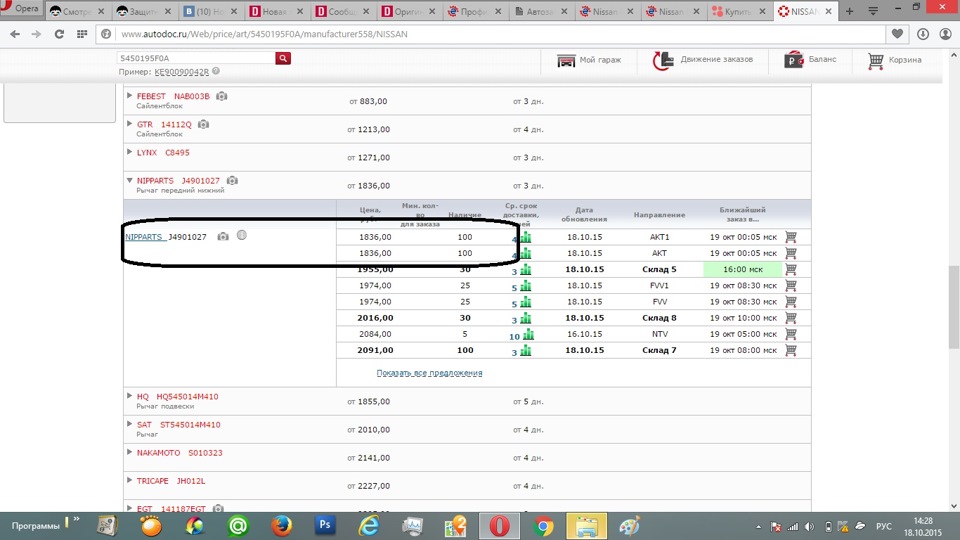The width and height of the screenshot is (960, 540).
Task: Add the Склад 5 offer to cart
Action: tap(791, 269)
